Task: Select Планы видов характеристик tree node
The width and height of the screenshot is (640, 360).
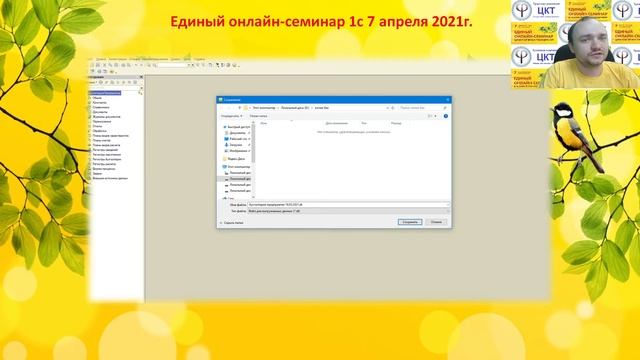Action: tap(111, 136)
